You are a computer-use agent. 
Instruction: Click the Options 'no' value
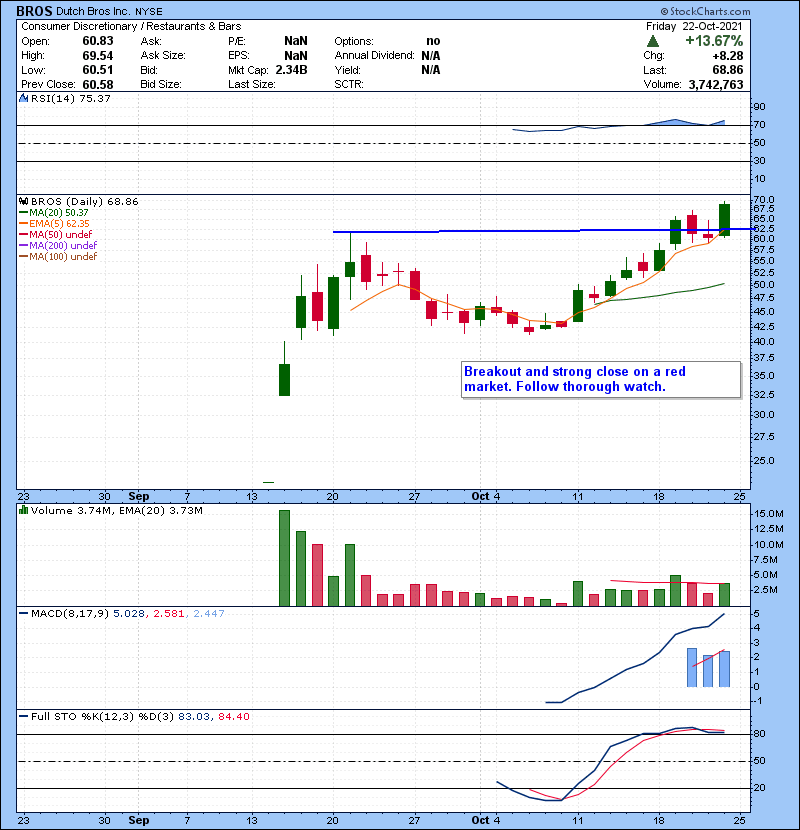click(x=433, y=41)
